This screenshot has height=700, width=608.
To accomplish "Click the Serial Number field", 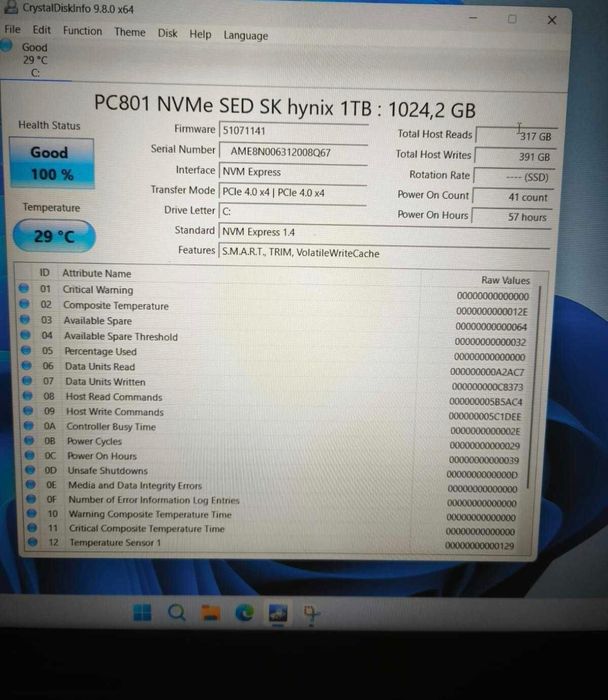I will 293,152.
